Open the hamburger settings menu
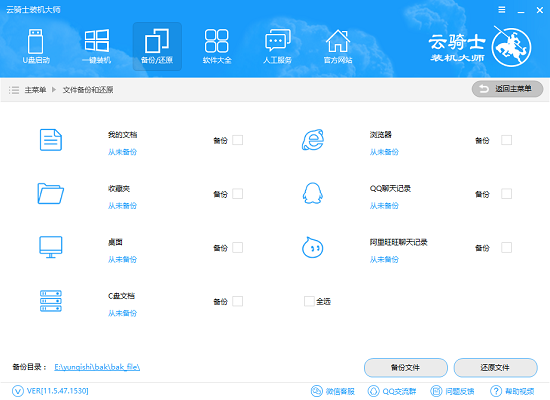550x400 pixels. [x=502, y=10]
